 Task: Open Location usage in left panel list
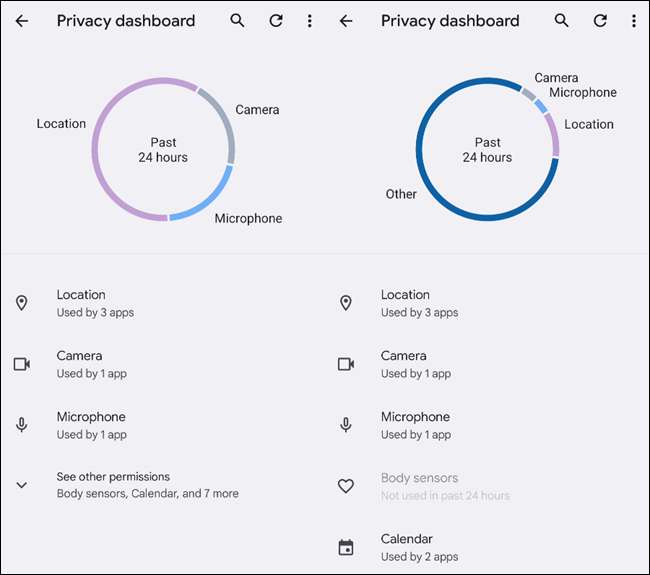tap(95, 303)
